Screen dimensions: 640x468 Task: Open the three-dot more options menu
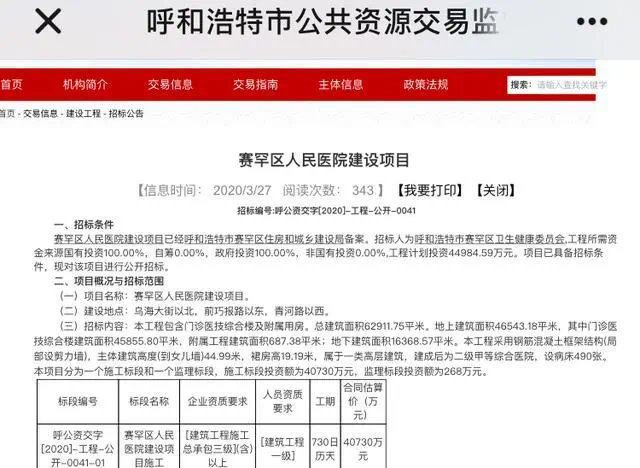pyautogui.click(x=592, y=21)
